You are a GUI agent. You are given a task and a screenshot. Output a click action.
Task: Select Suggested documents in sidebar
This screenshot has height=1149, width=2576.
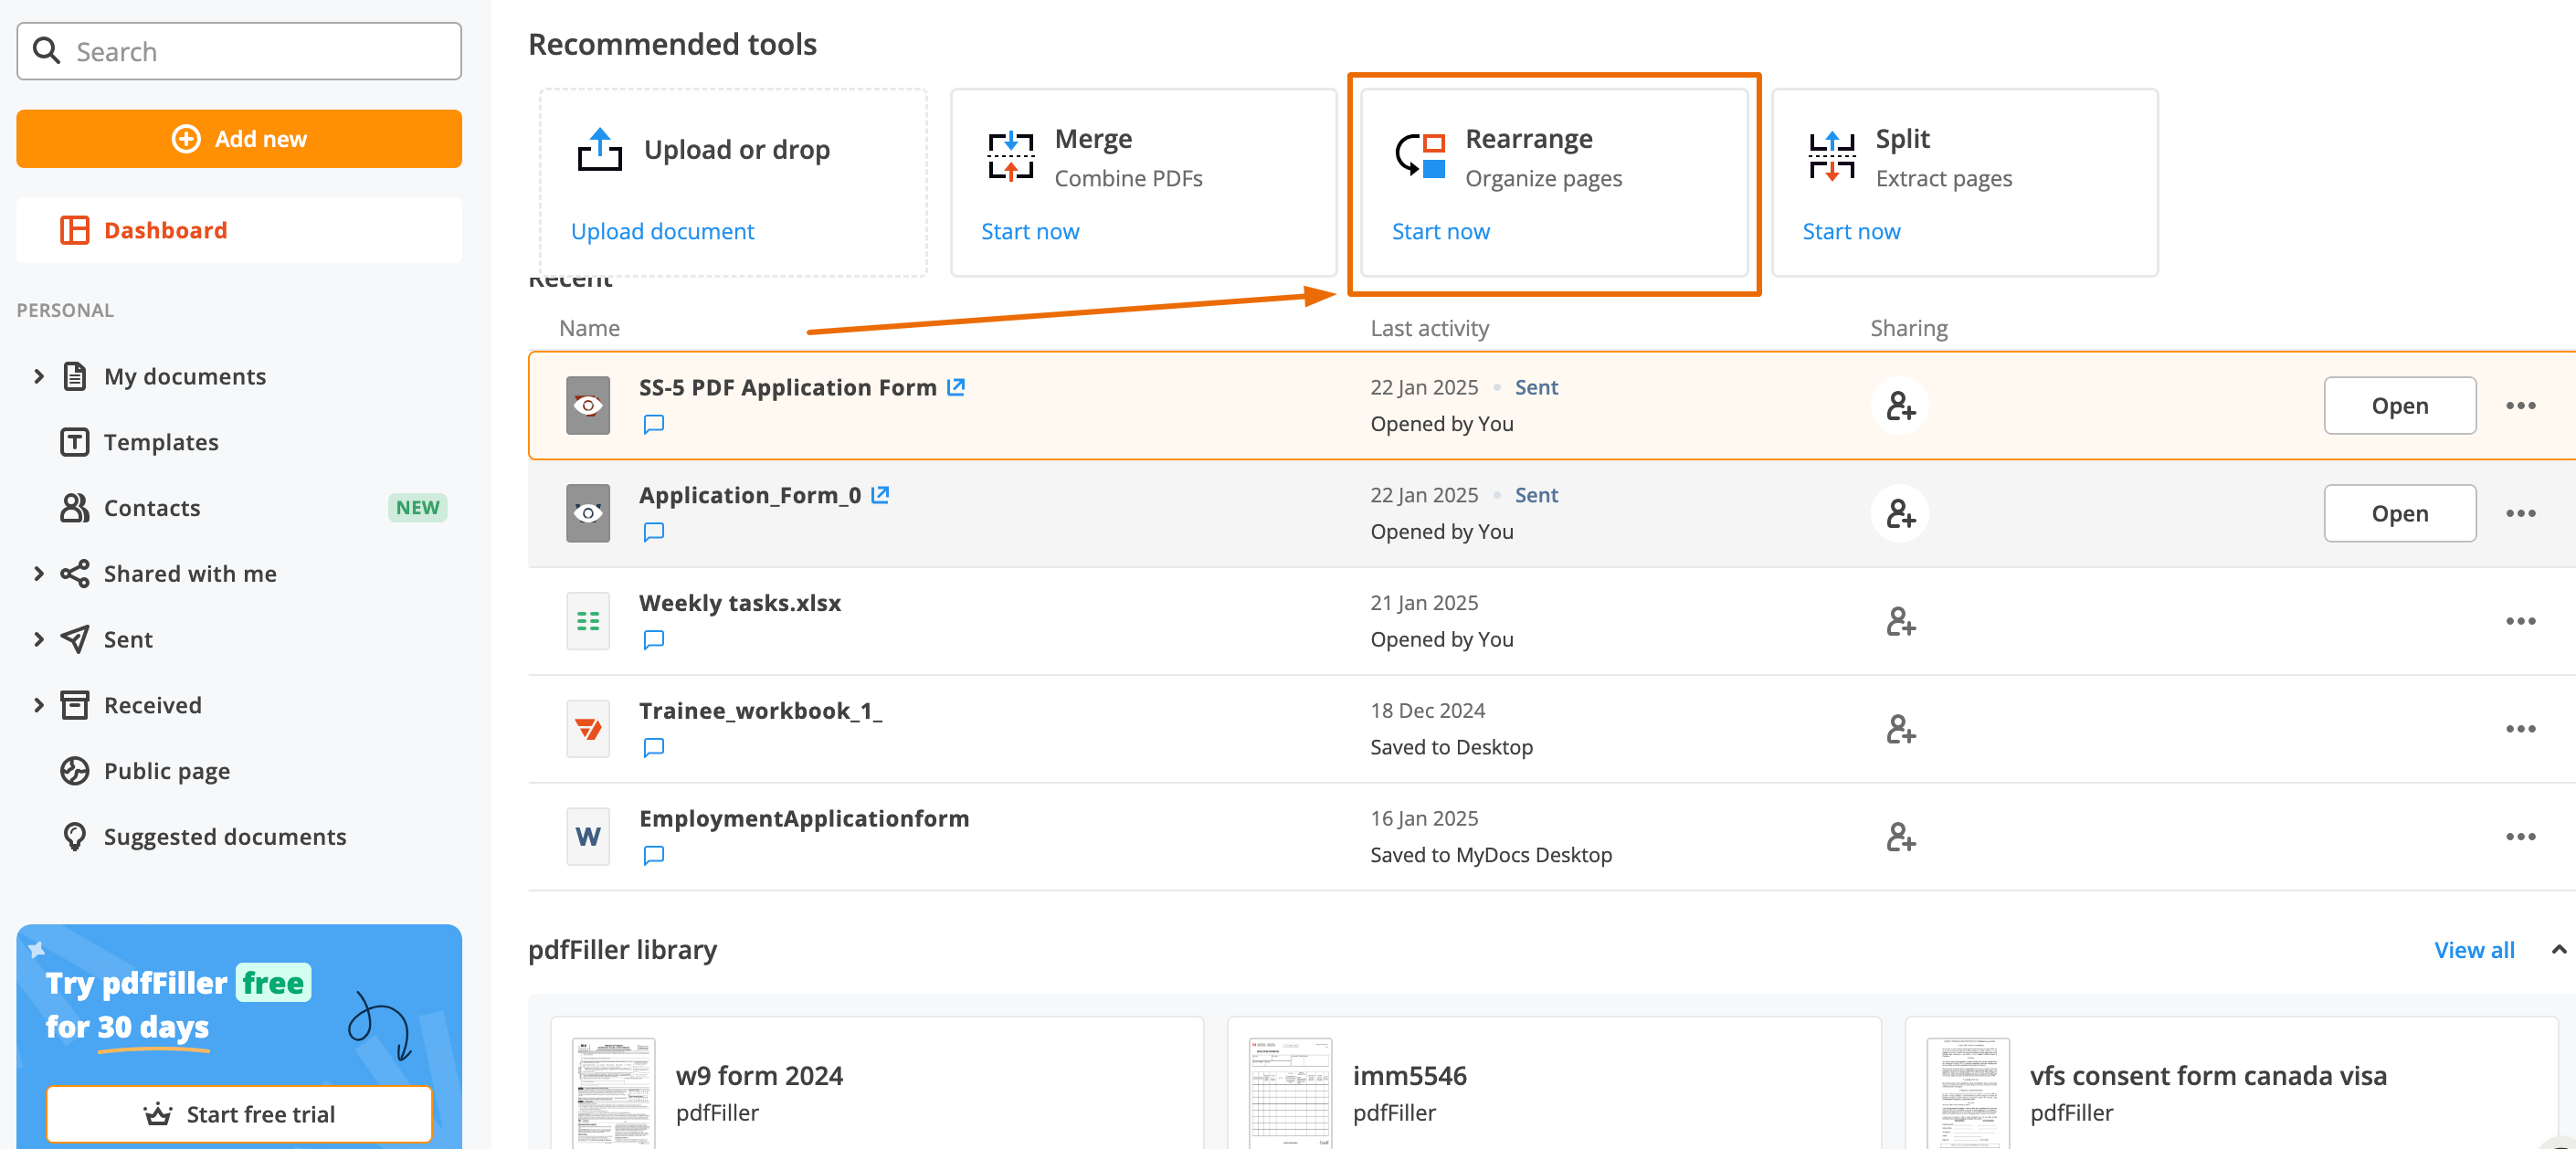[224, 836]
